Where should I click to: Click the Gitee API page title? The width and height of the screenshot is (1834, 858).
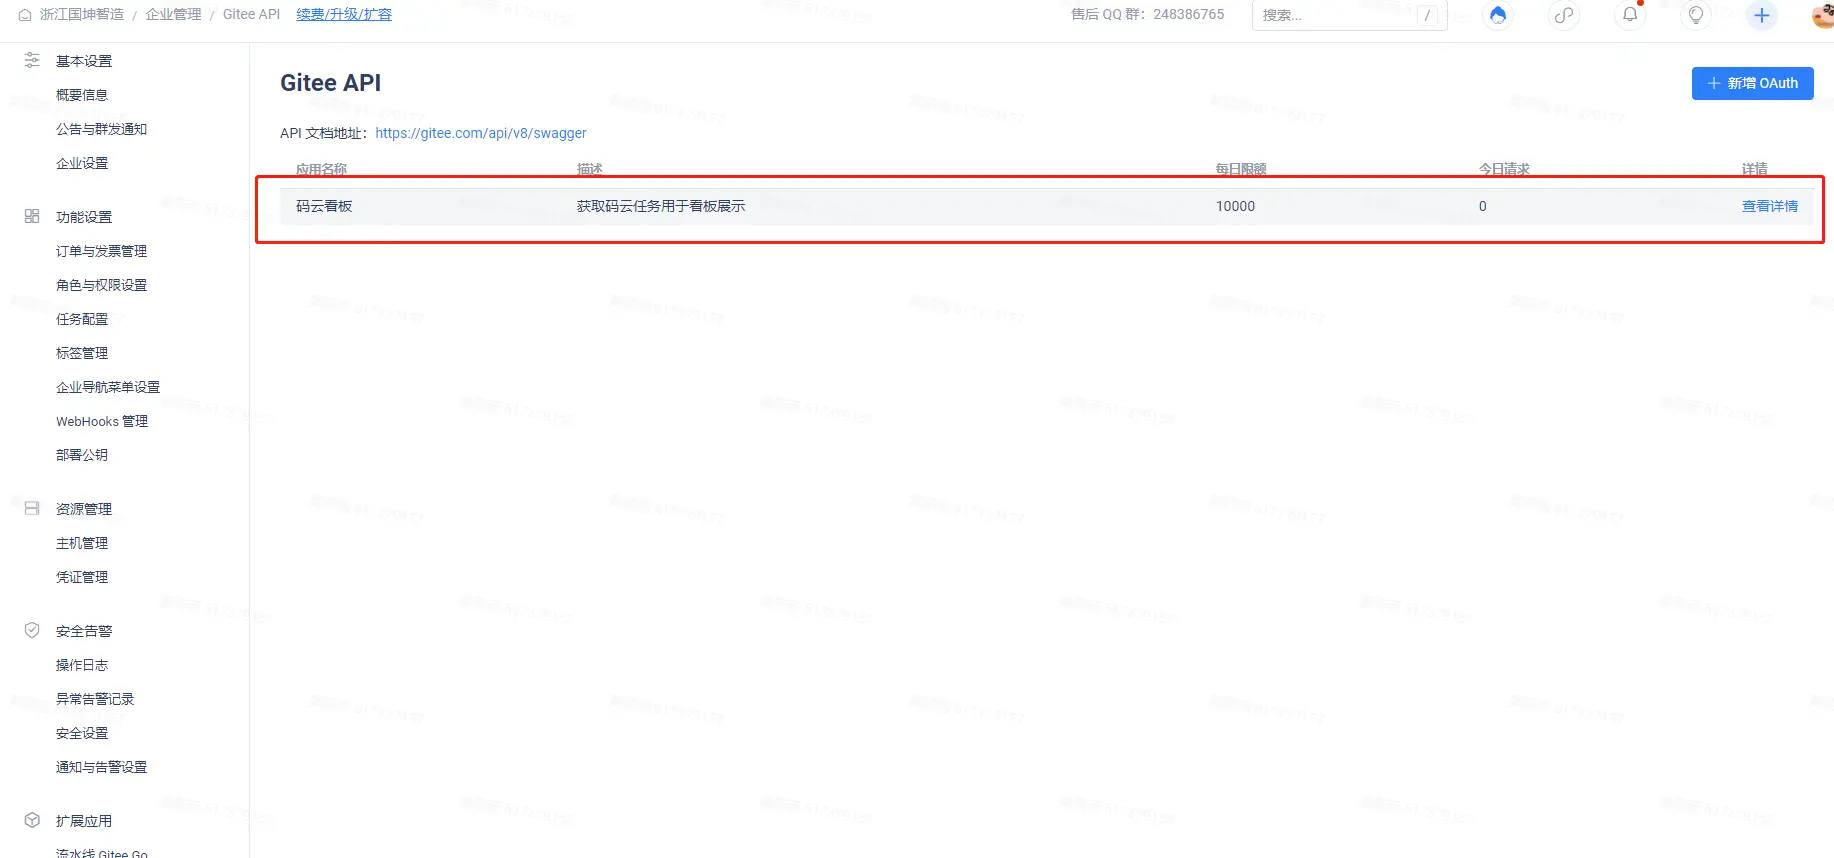coord(330,83)
